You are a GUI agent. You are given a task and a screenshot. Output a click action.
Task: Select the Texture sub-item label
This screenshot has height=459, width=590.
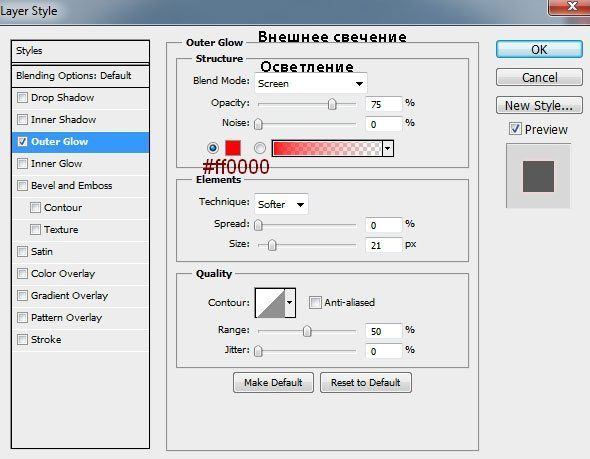click(61, 230)
